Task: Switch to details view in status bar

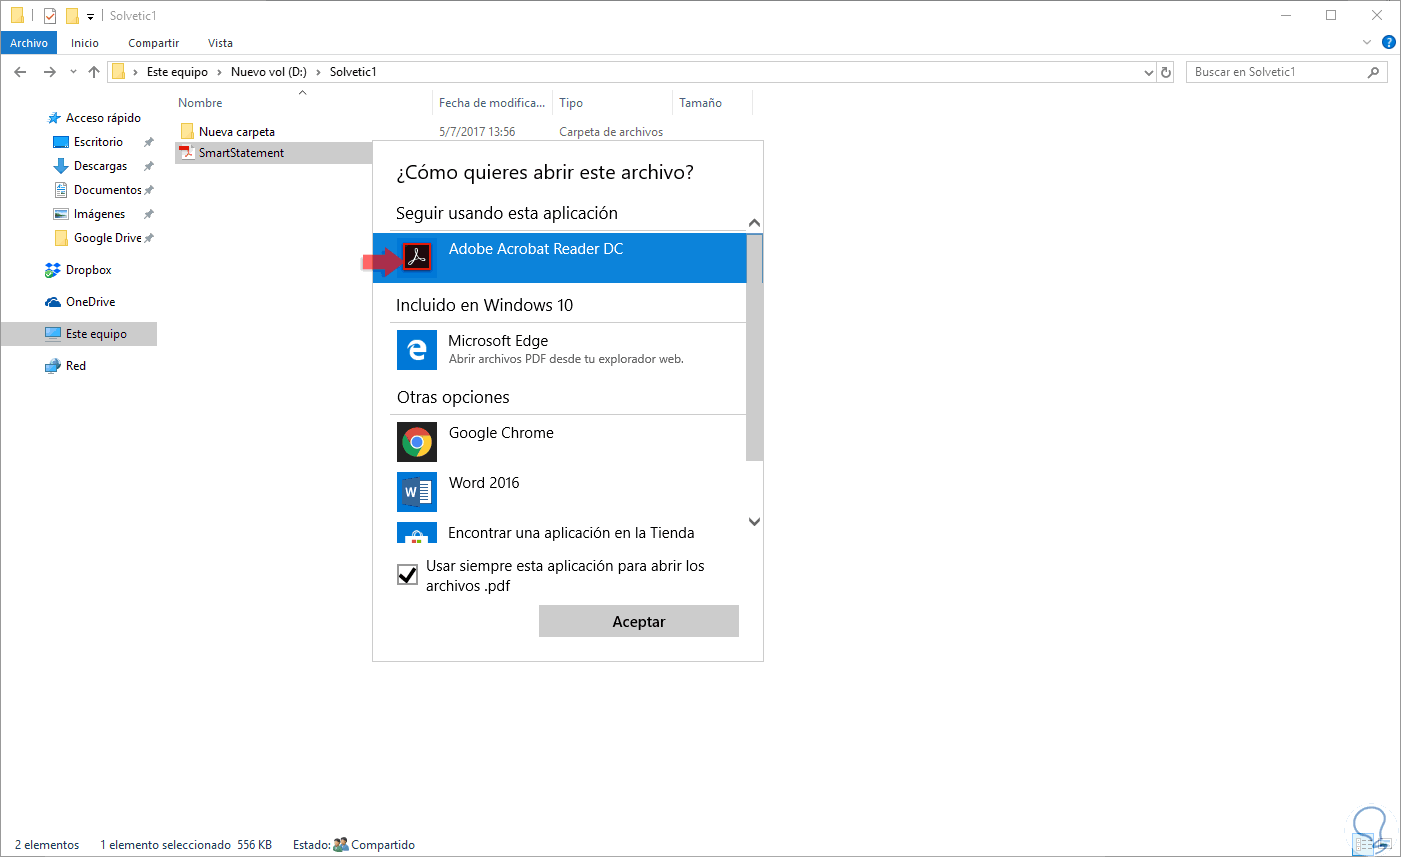Action: point(1364,845)
